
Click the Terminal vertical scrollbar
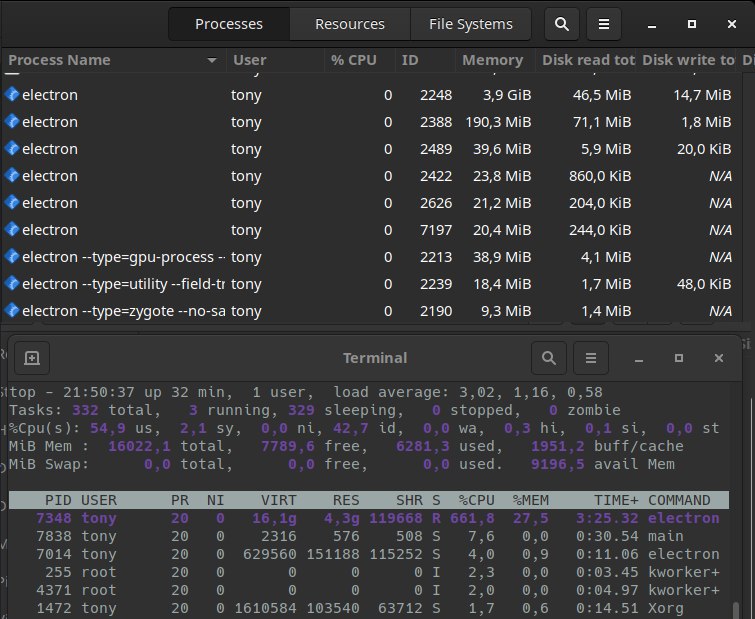coord(737,610)
